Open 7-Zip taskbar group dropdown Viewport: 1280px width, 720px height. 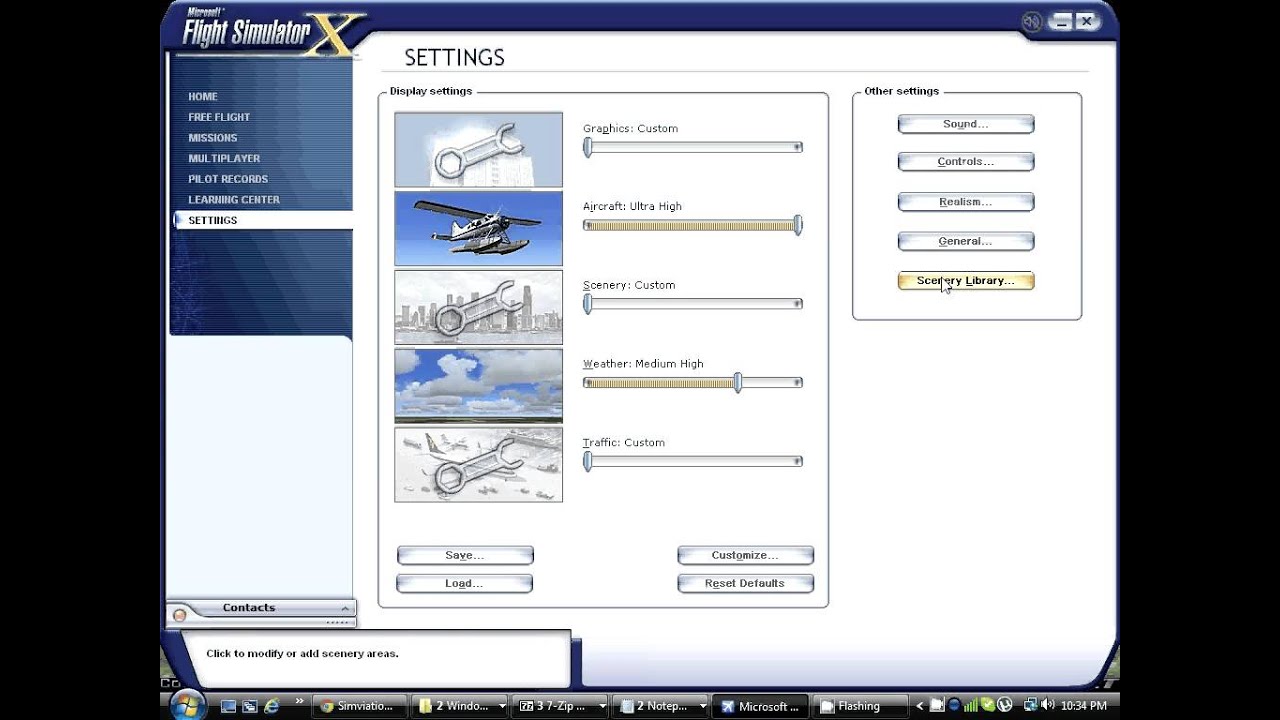602,706
